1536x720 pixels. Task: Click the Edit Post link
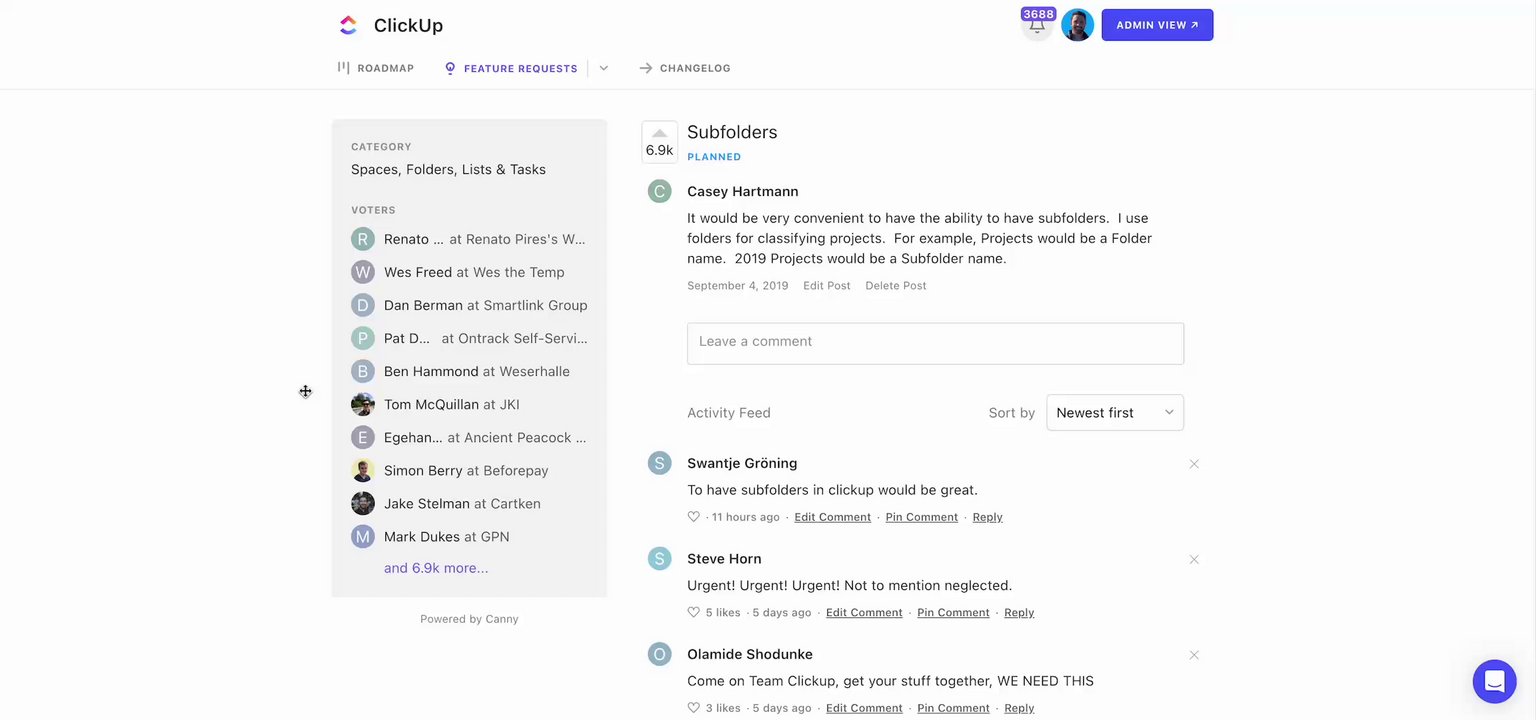(x=826, y=286)
